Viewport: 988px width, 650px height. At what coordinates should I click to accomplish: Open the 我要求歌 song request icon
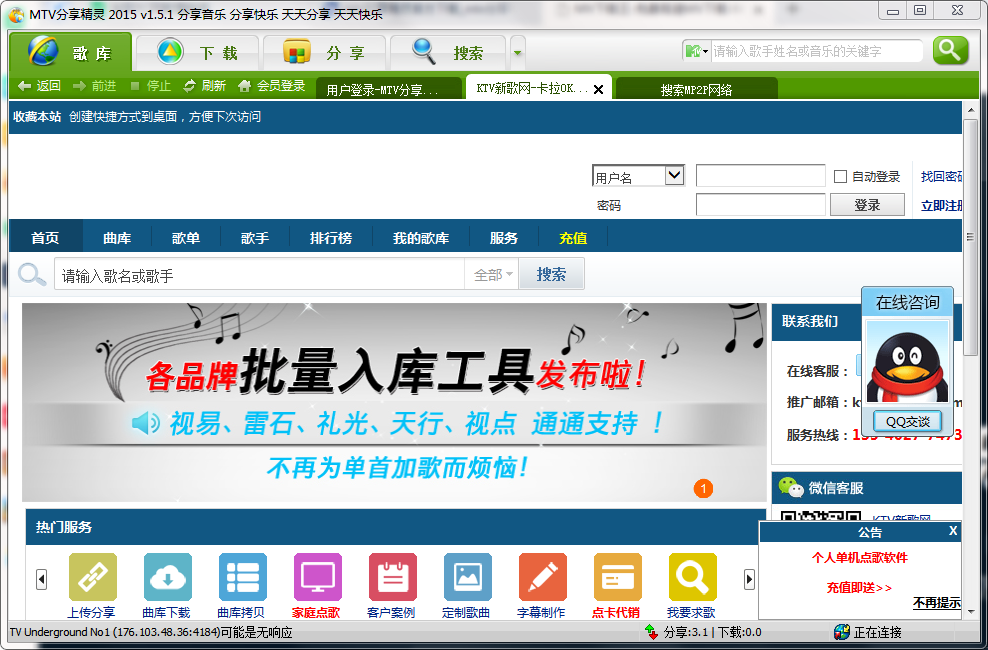(x=692, y=578)
